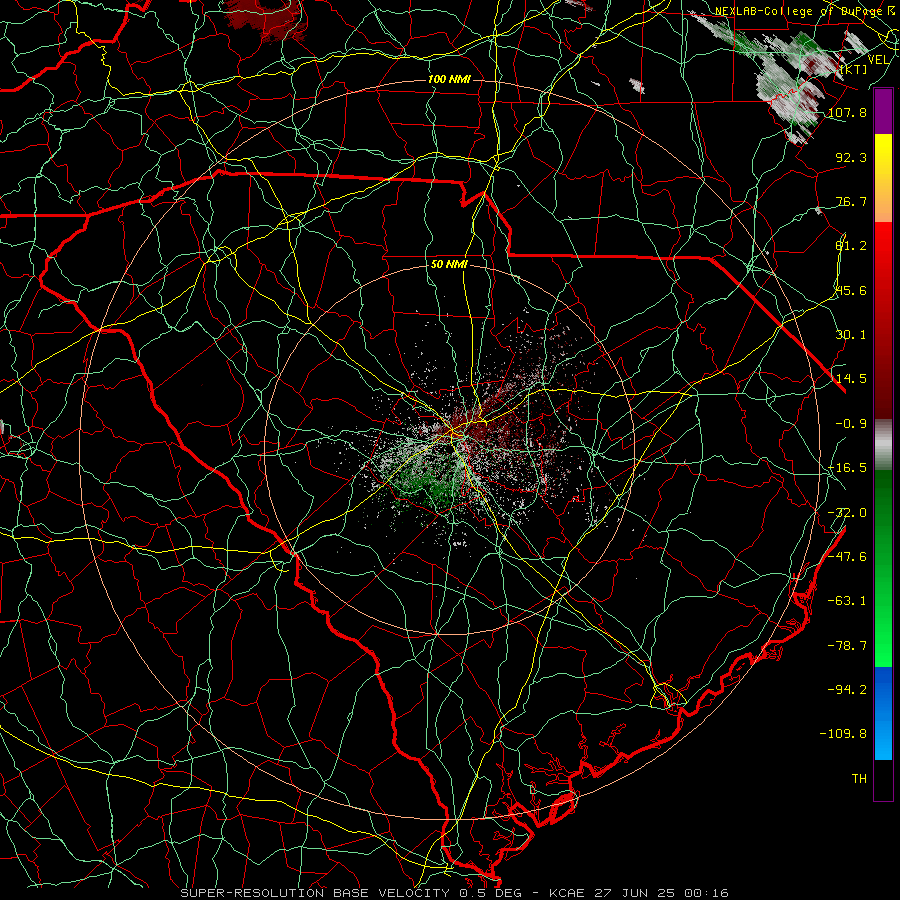The width and height of the screenshot is (900, 900).
Task: Pick the black TH segment of color bar
Action: tap(883, 780)
